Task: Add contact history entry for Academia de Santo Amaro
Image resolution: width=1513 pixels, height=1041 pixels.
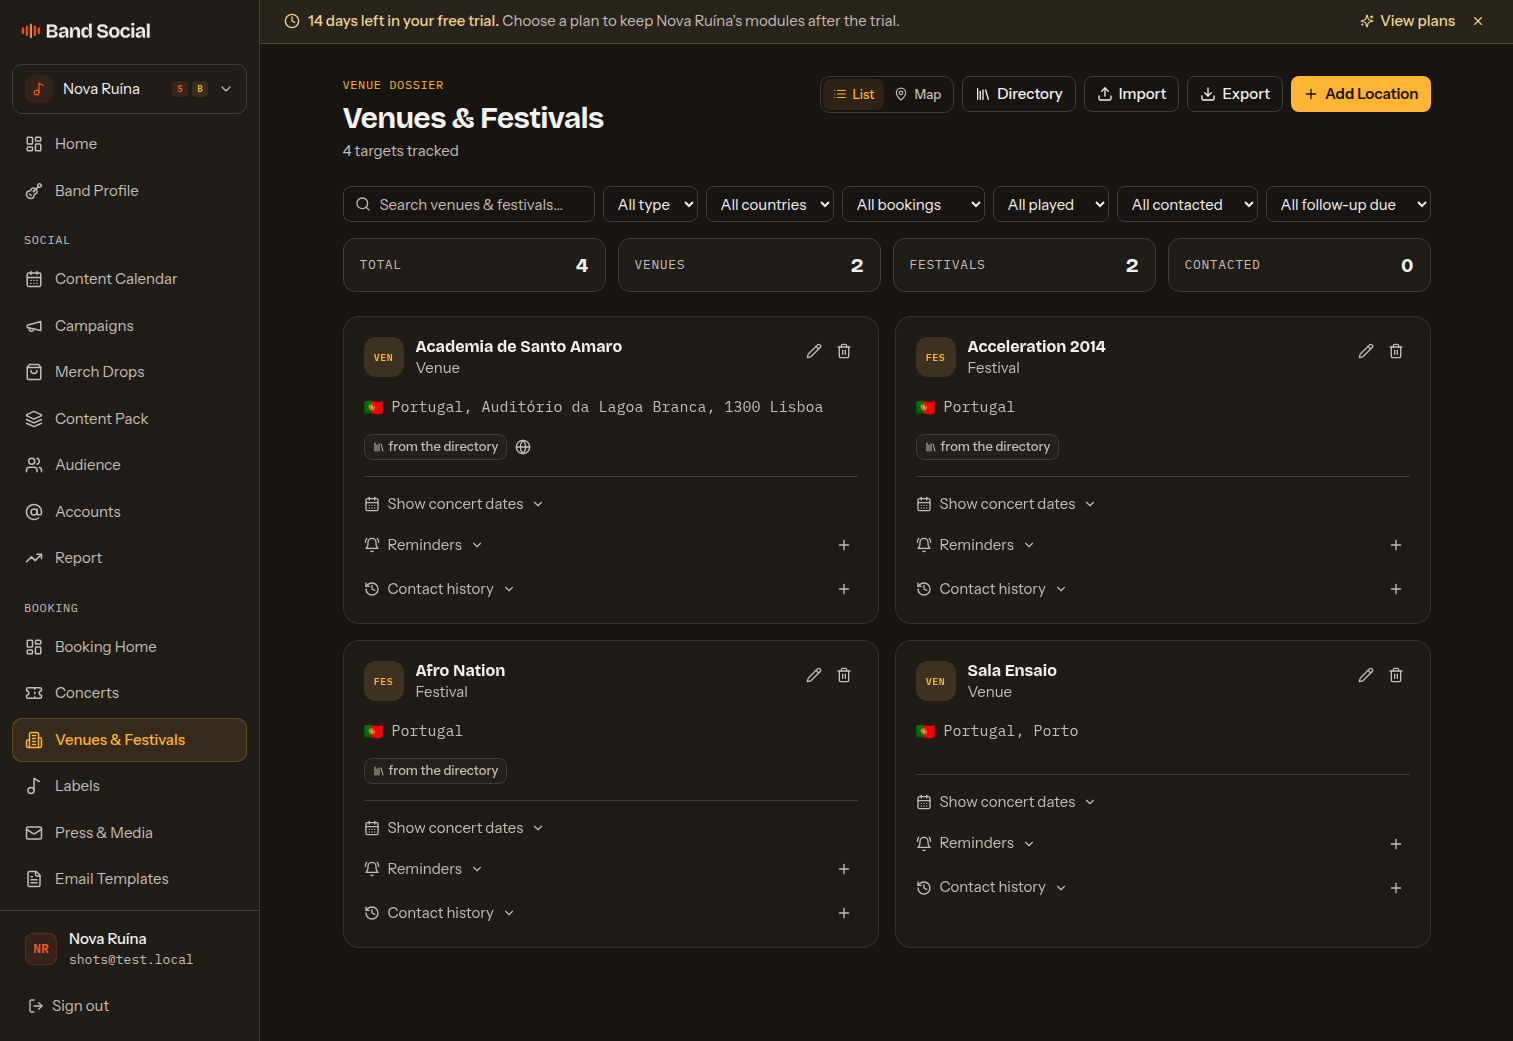Action: pyautogui.click(x=844, y=589)
